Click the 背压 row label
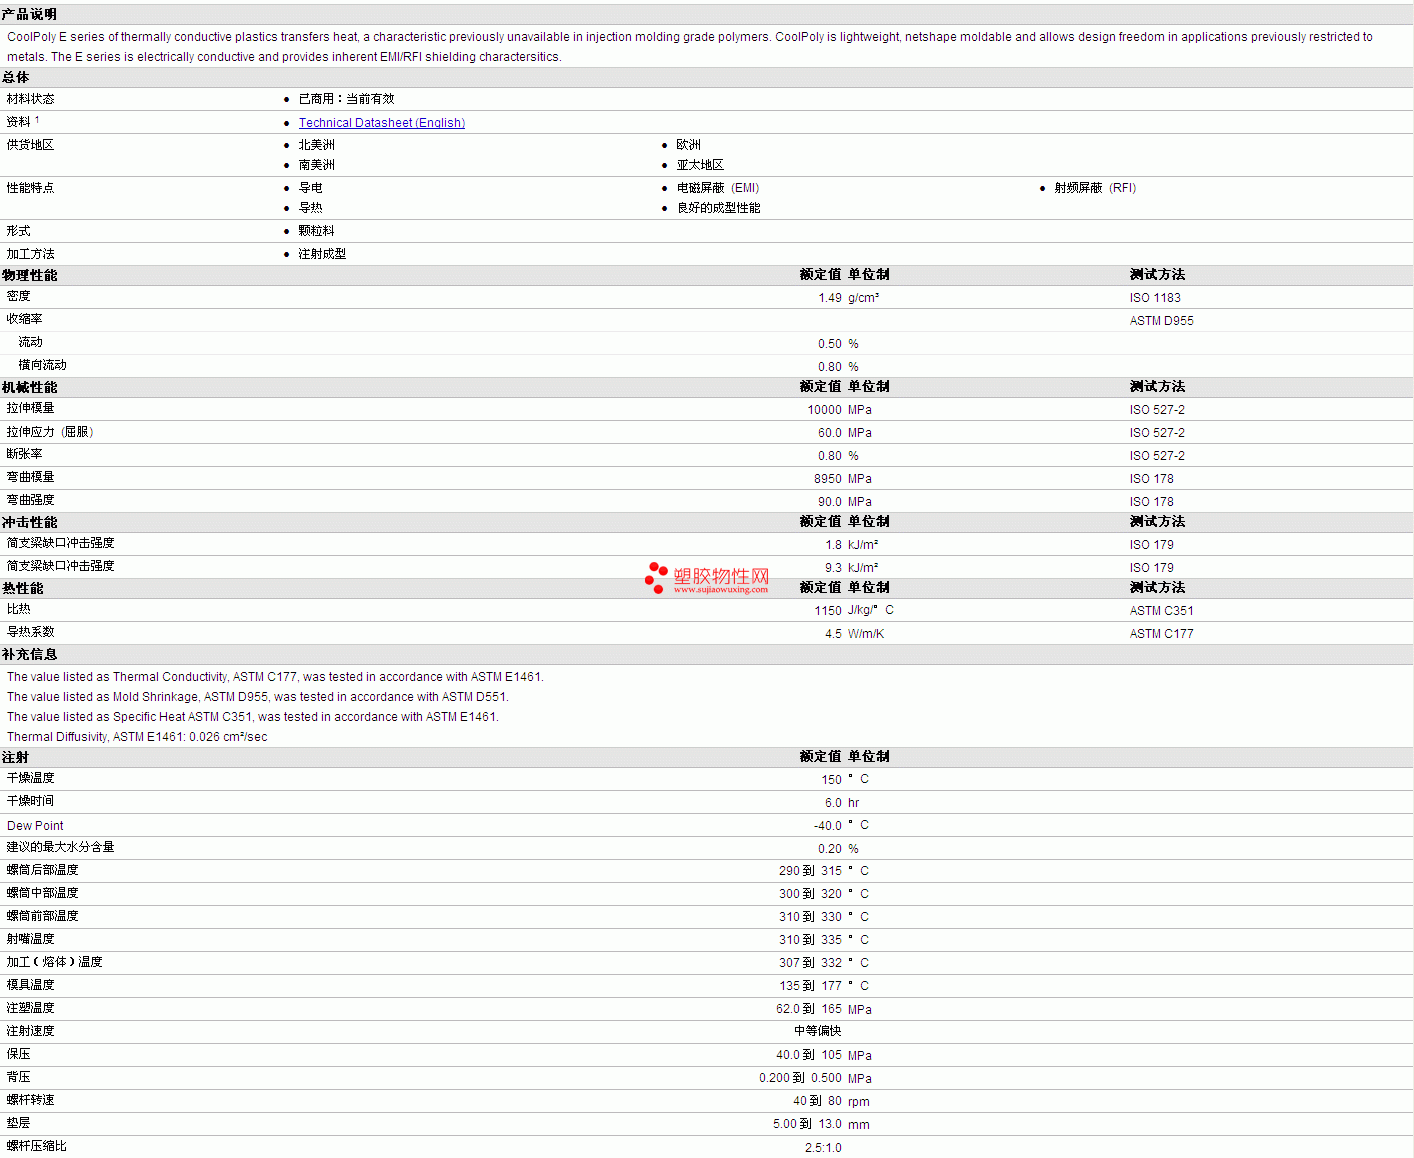The image size is (1414, 1158). (x=19, y=1077)
